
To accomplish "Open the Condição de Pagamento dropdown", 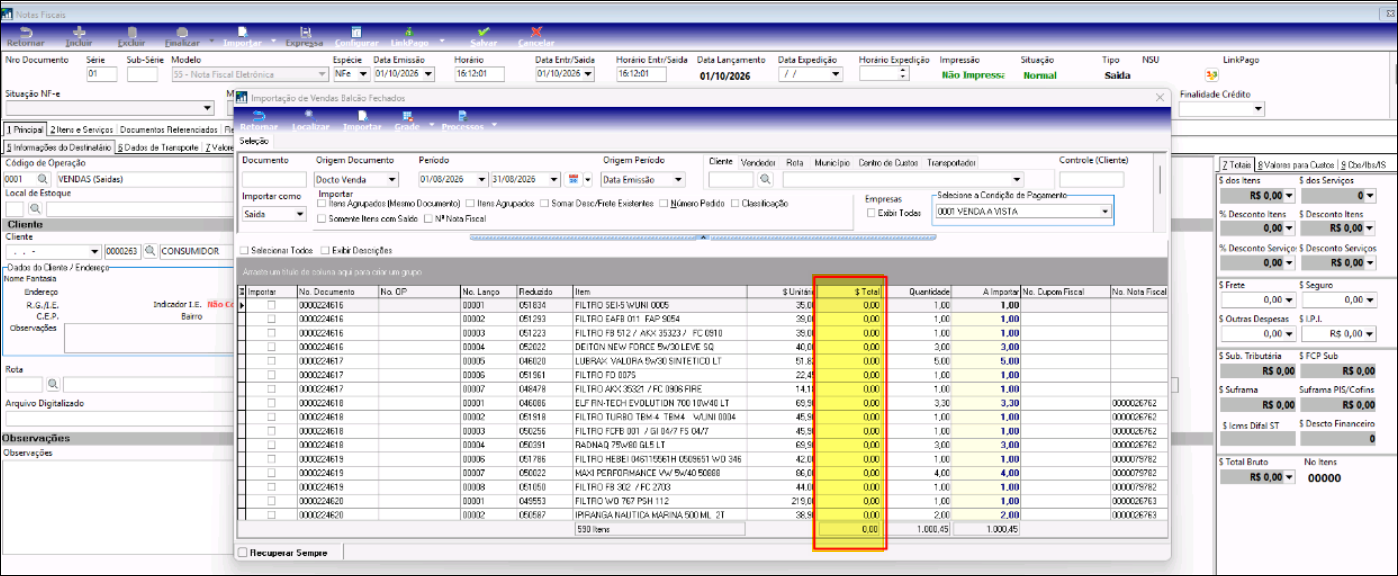I will 1105,212.
